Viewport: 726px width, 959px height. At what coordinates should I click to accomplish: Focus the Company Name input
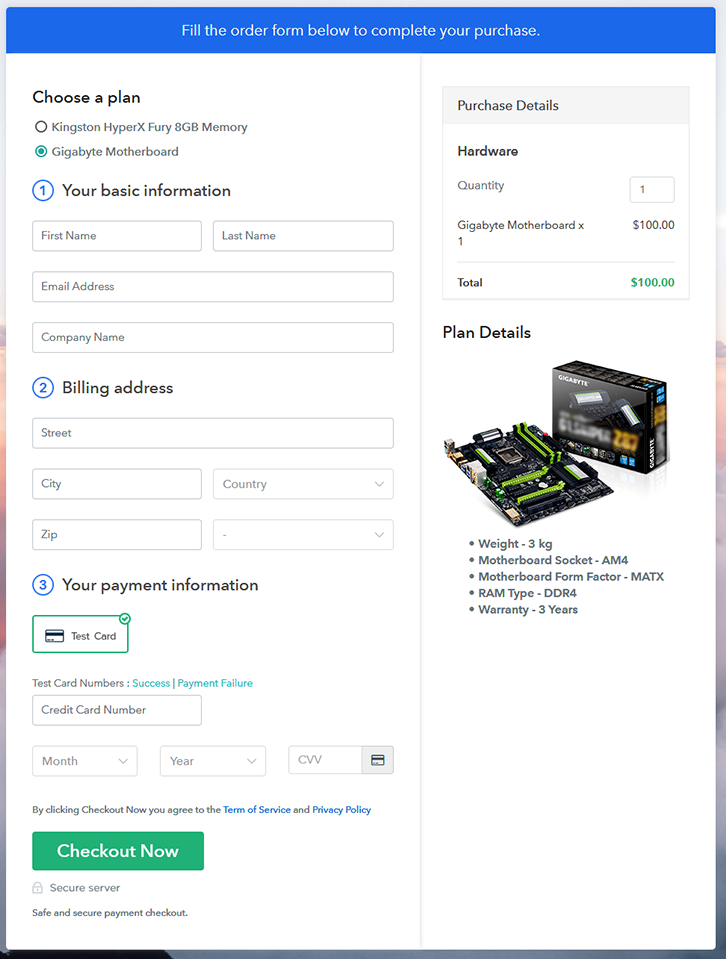pyautogui.click(x=213, y=337)
